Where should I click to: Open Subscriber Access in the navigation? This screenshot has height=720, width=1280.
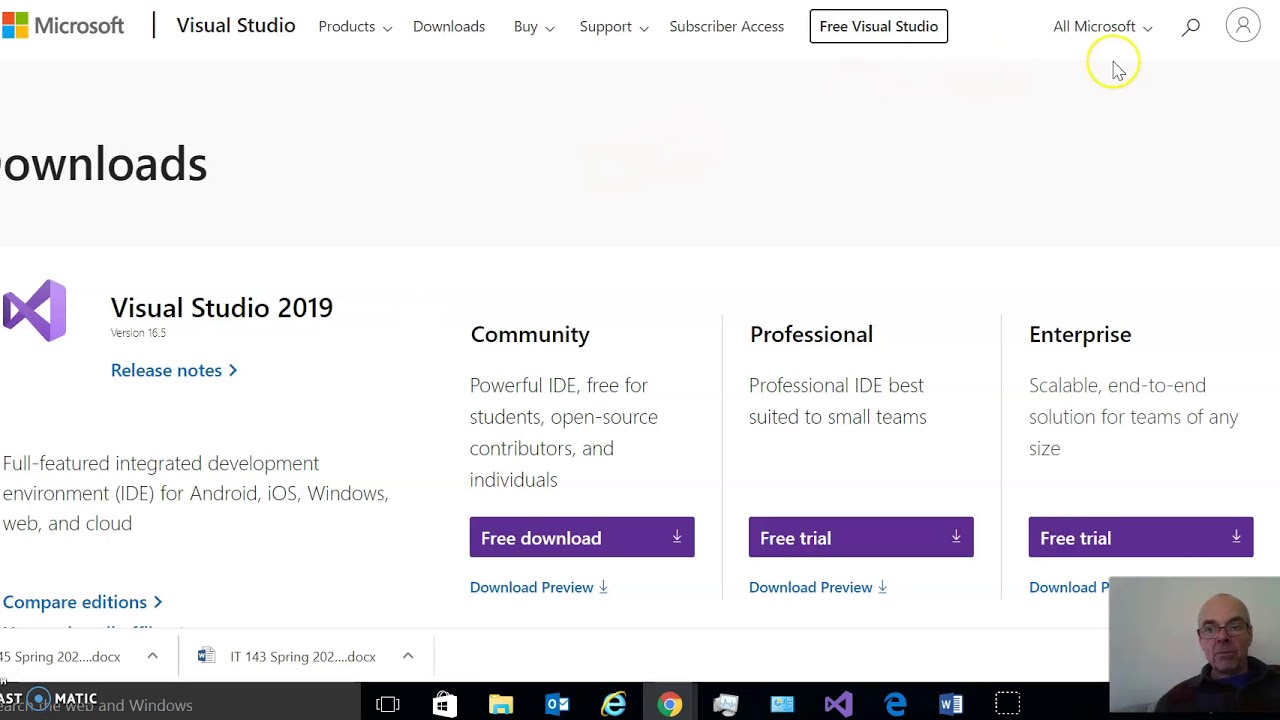tap(727, 27)
